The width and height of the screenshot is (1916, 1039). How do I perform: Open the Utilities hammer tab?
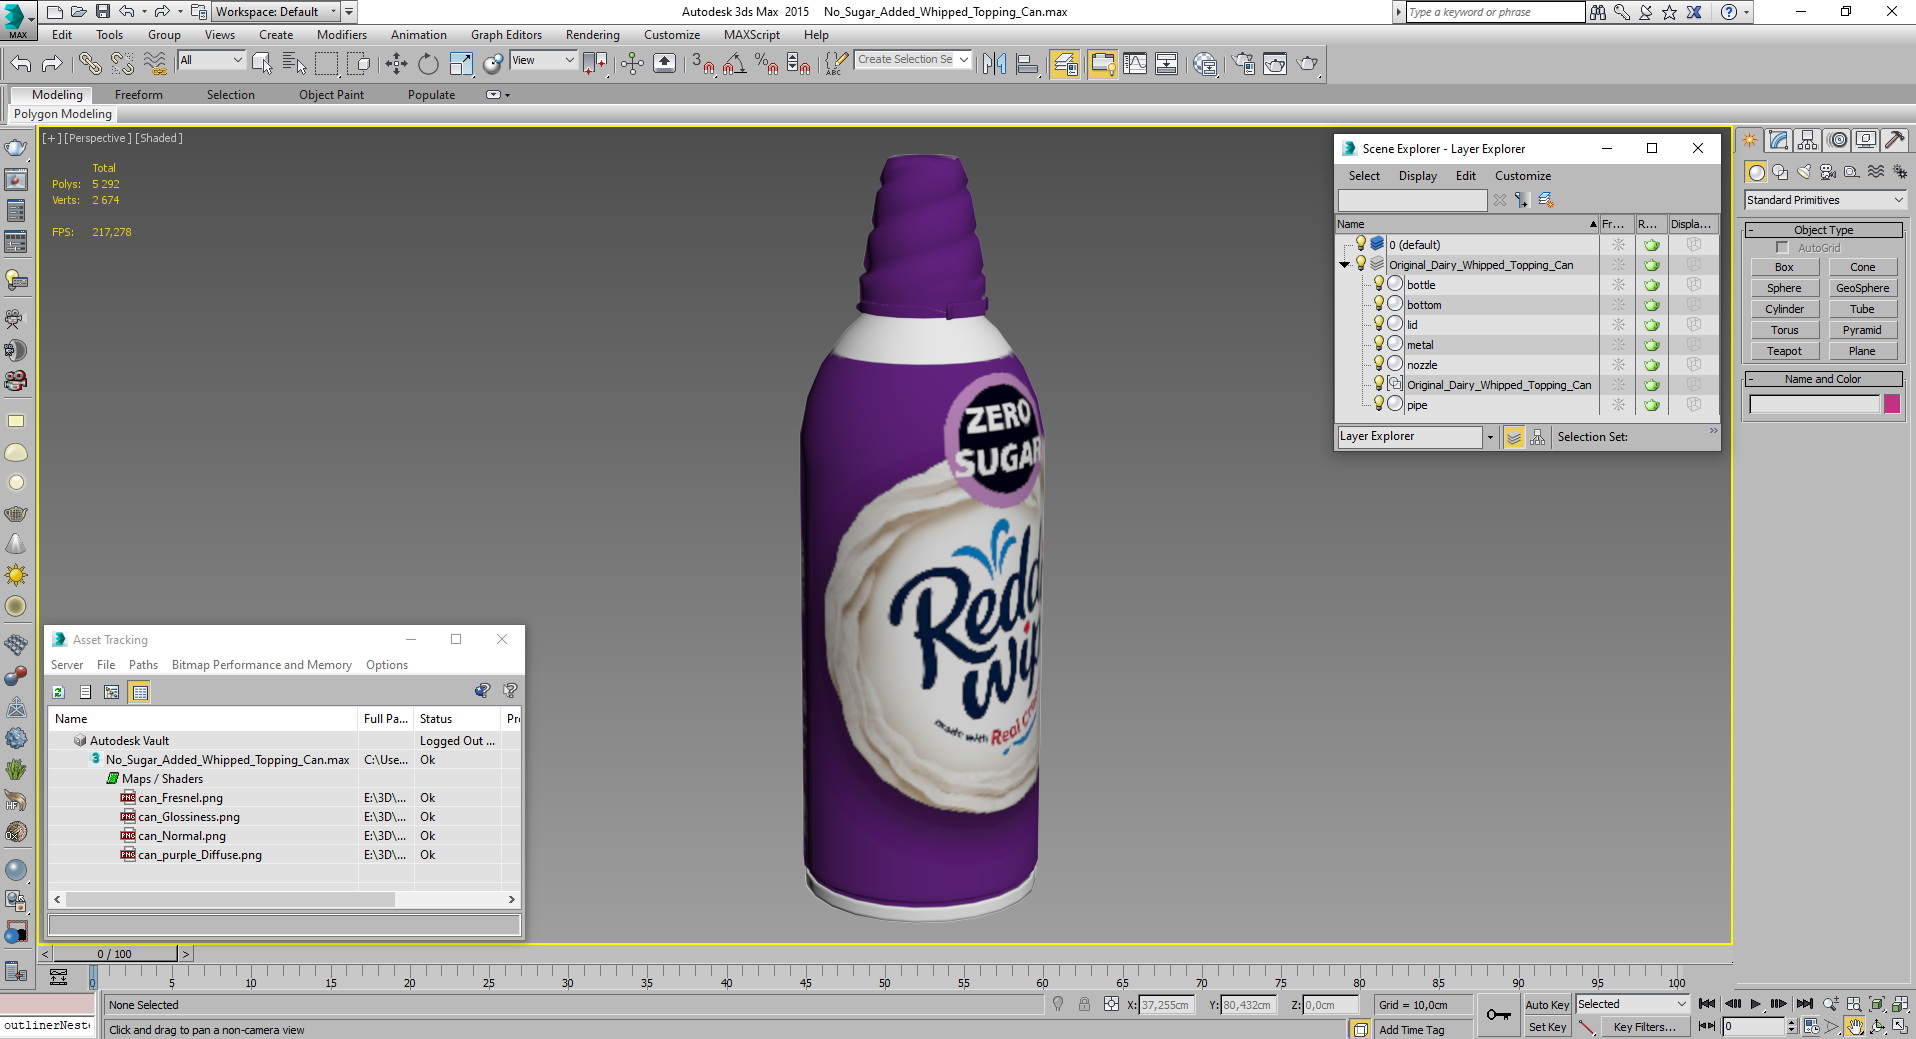(x=1894, y=140)
